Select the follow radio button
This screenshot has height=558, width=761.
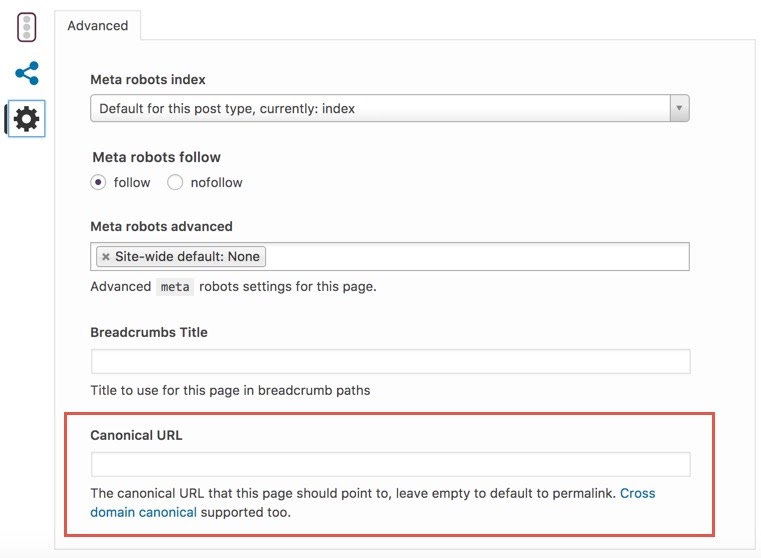click(x=98, y=182)
